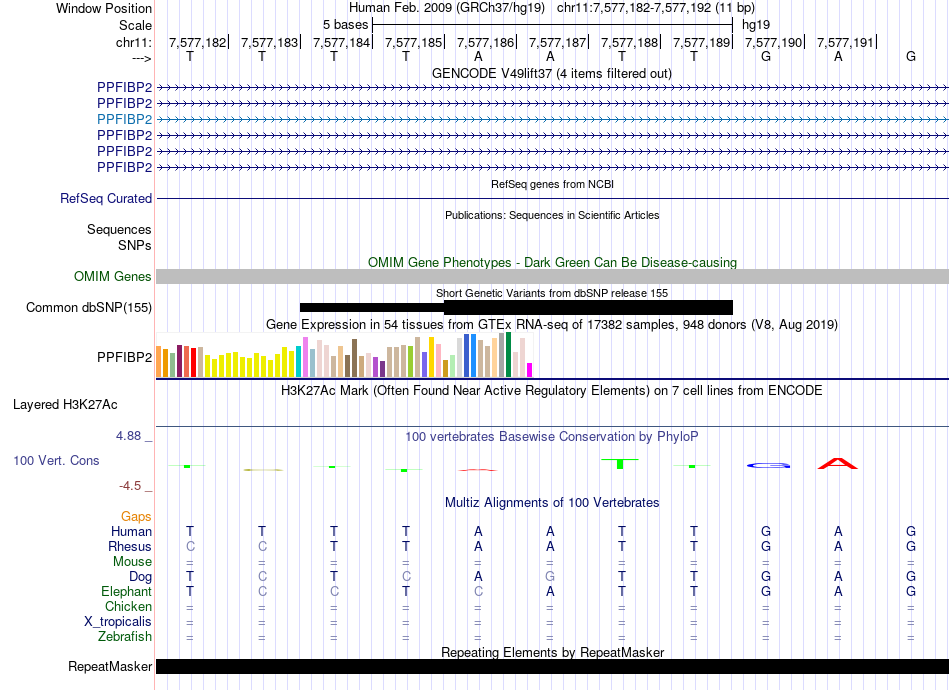Click the Rhesus alignment row label
The width and height of the screenshot is (950, 690).
coord(130,546)
